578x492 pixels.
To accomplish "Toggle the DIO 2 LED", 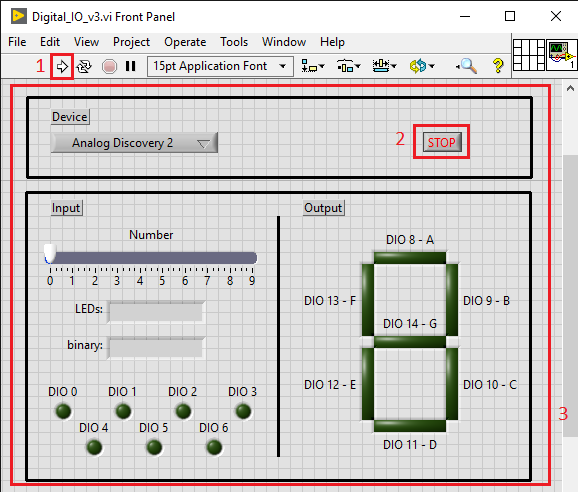I will [183, 411].
